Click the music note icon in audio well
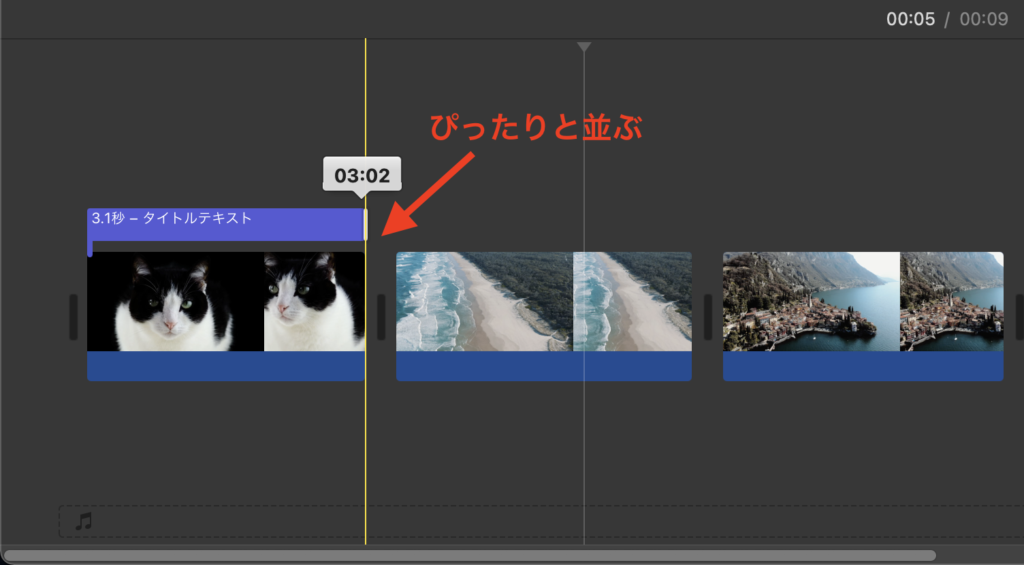The height and width of the screenshot is (565, 1024). tap(84, 521)
